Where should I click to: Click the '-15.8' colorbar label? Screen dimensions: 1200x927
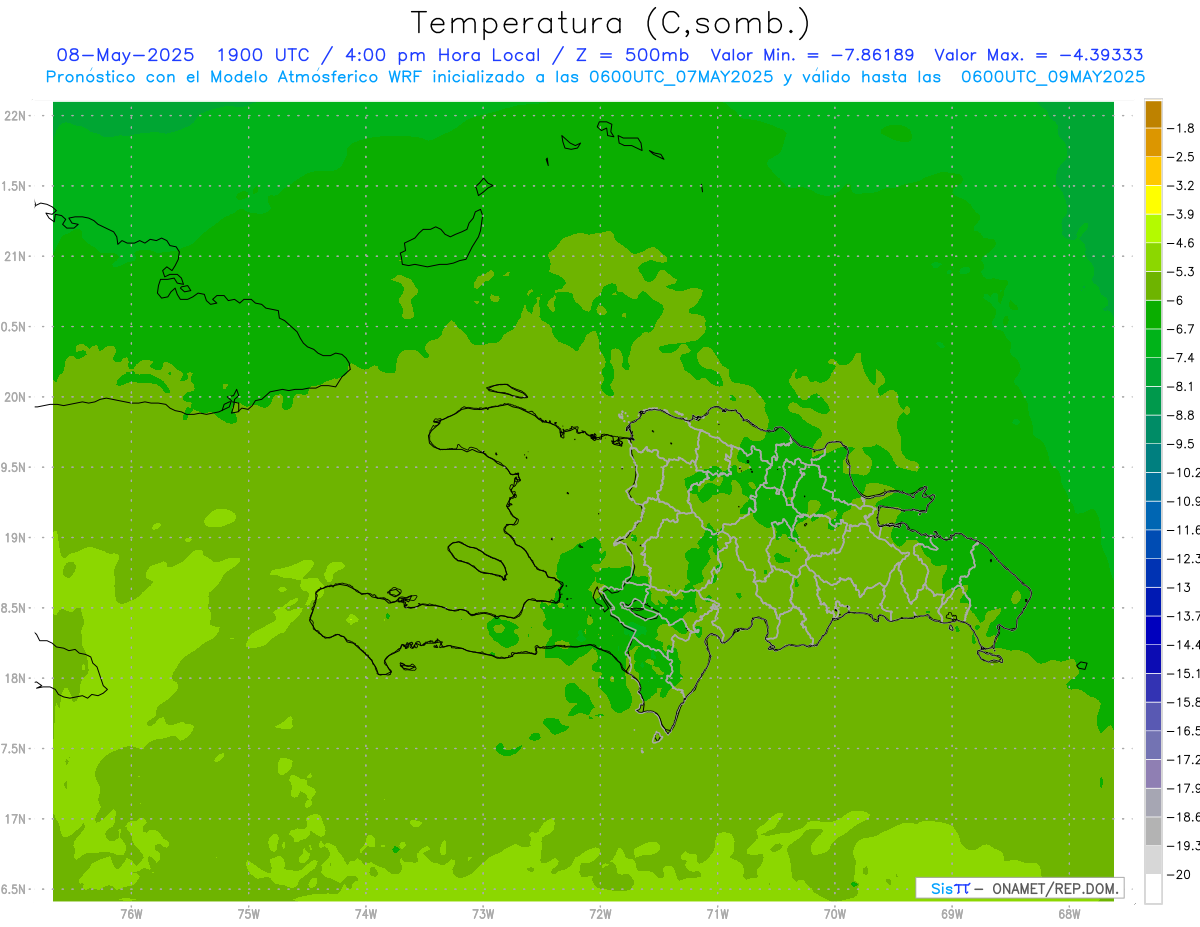point(1184,702)
